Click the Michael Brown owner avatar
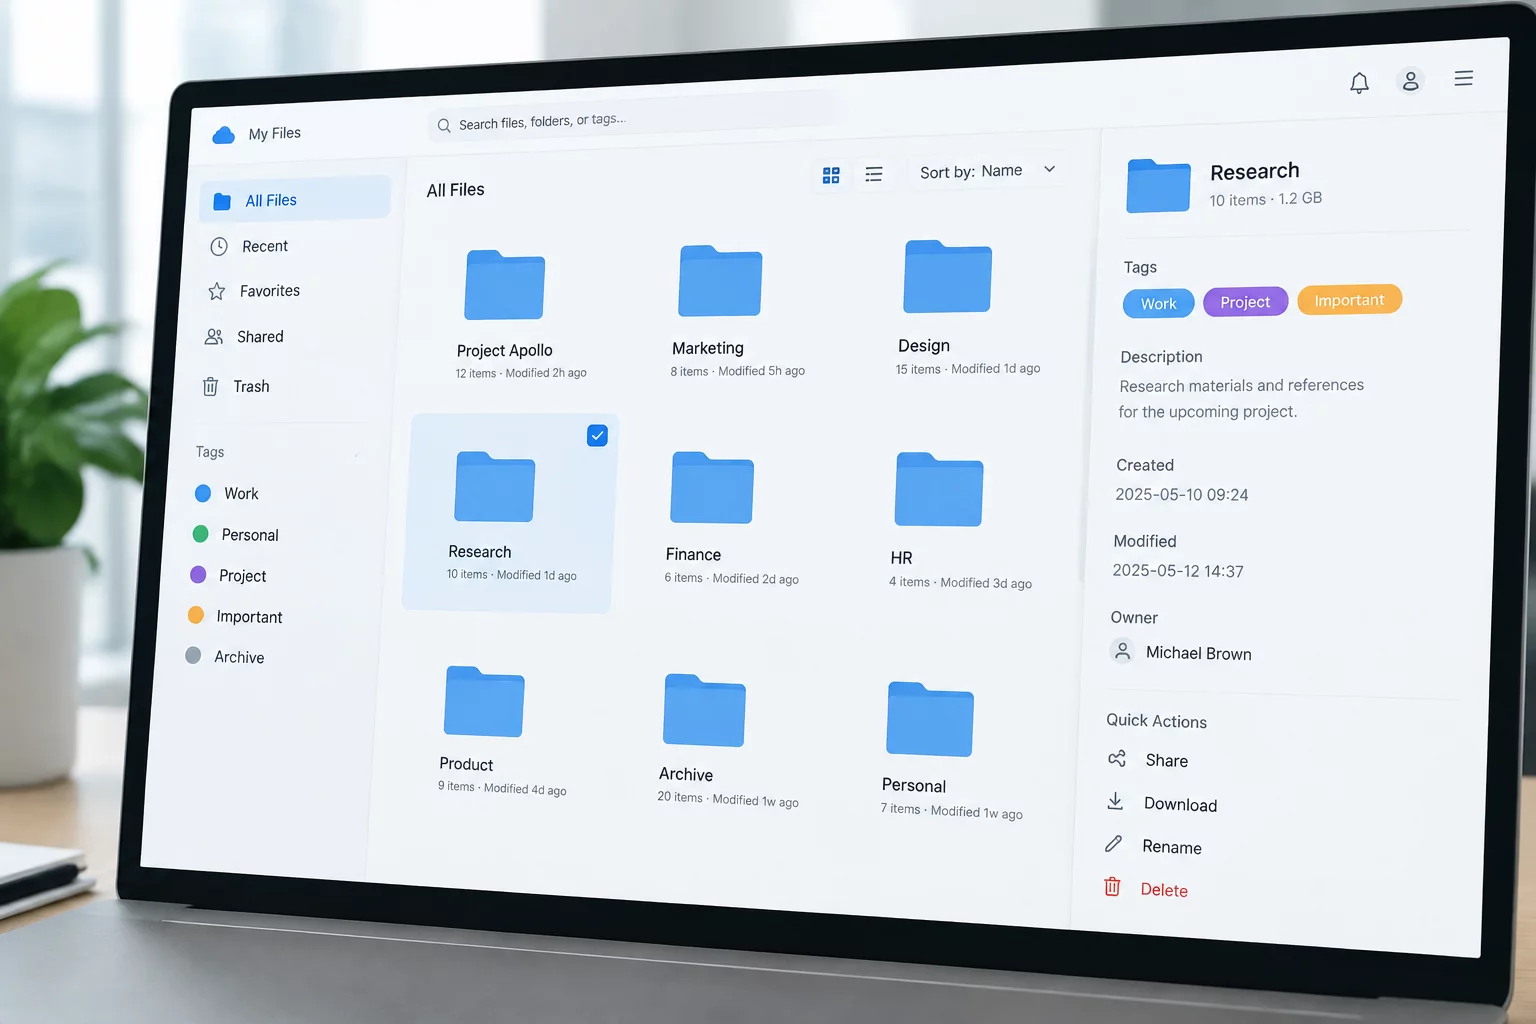 tap(1122, 651)
